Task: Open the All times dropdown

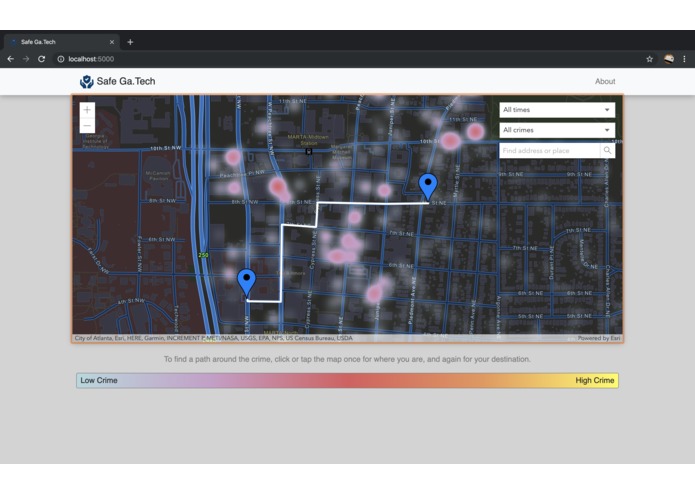Action: pos(557,110)
